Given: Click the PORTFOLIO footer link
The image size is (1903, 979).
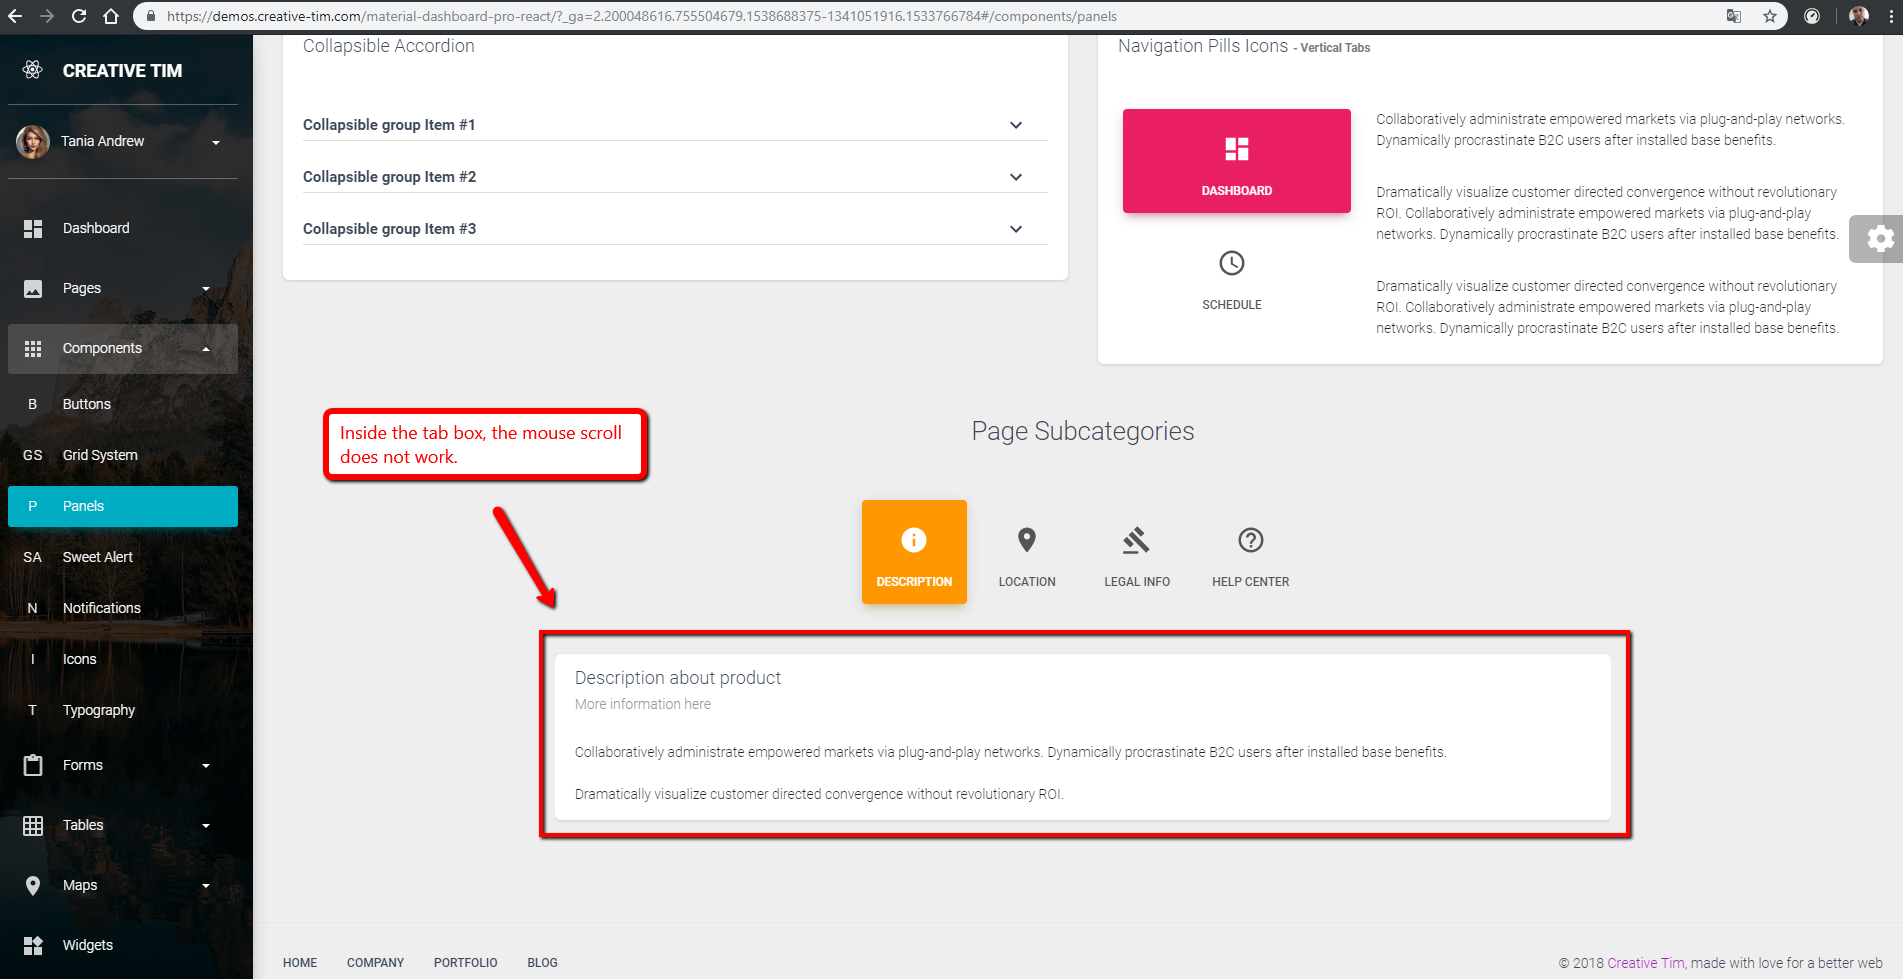Looking at the screenshot, I should coord(465,962).
